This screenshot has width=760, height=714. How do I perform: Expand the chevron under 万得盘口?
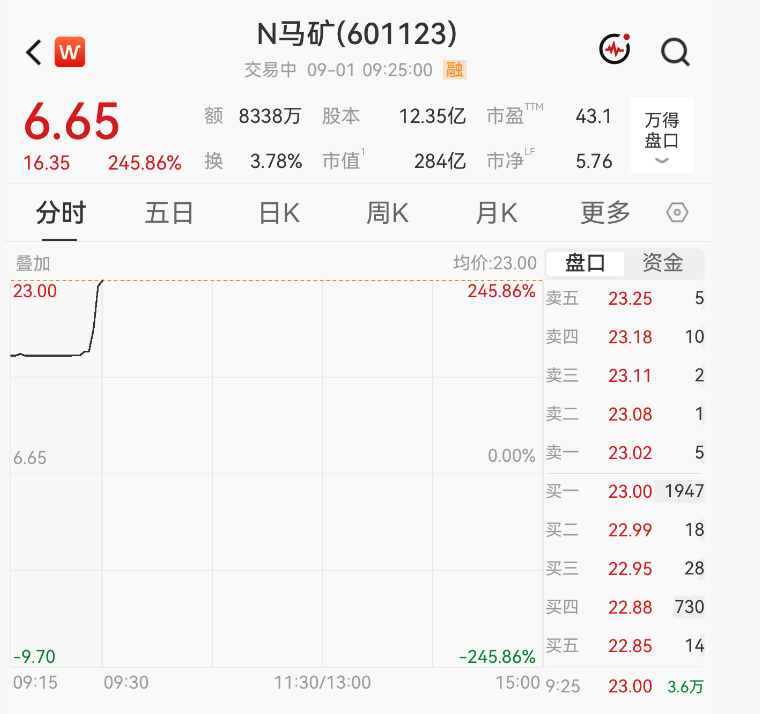click(662, 160)
